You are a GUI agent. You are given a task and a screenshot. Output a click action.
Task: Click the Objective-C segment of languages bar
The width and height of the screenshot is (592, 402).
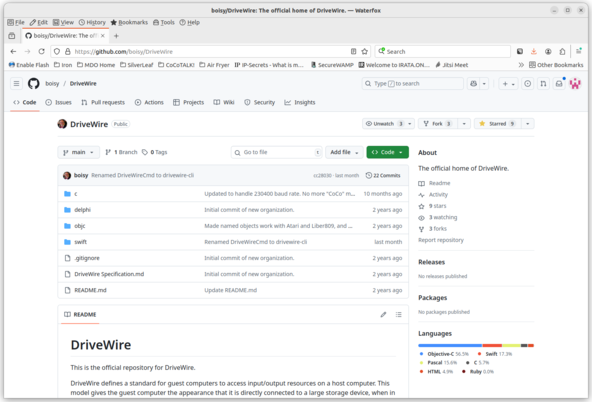click(450, 345)
